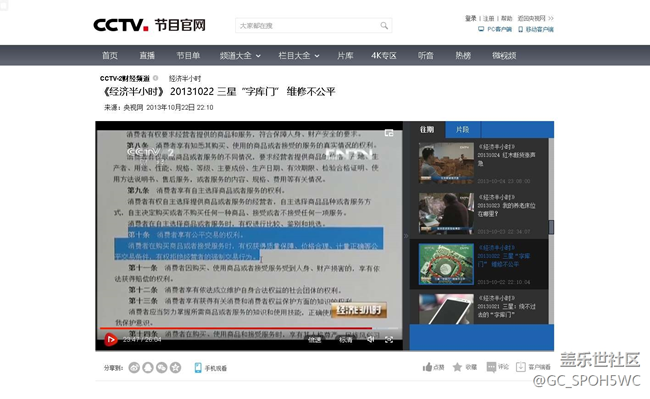Expand the 频道大全 dropdown
650x399 pixels.
pyautogui.click(x=240, y=56)
